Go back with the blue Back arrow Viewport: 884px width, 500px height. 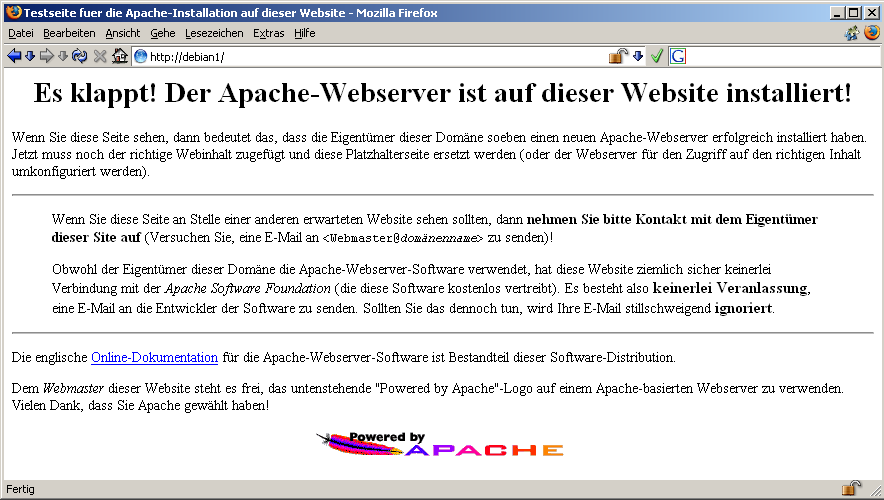point(14,56)
